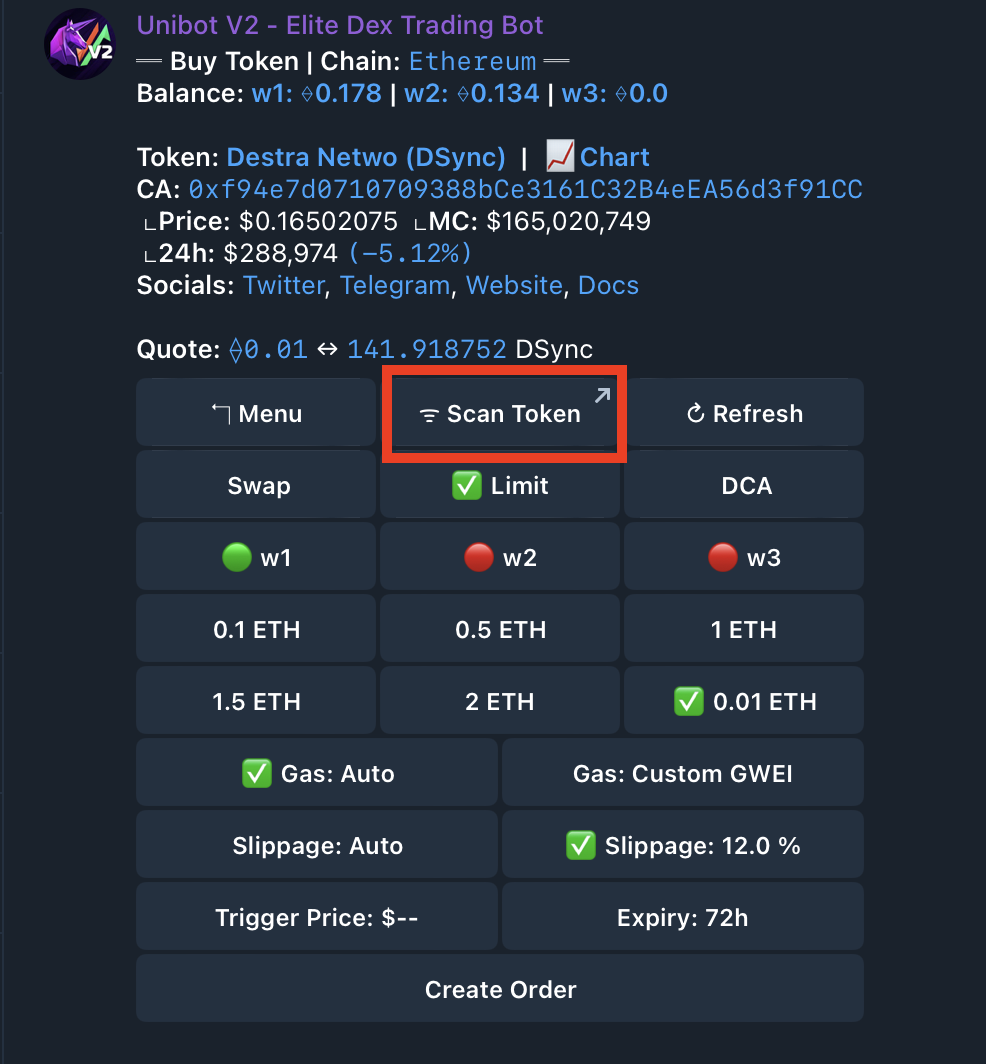The height and width of the screenshot is (1064, 986).
Task: Click the Unibot V2 avatar icon
Action: [80, 44]
